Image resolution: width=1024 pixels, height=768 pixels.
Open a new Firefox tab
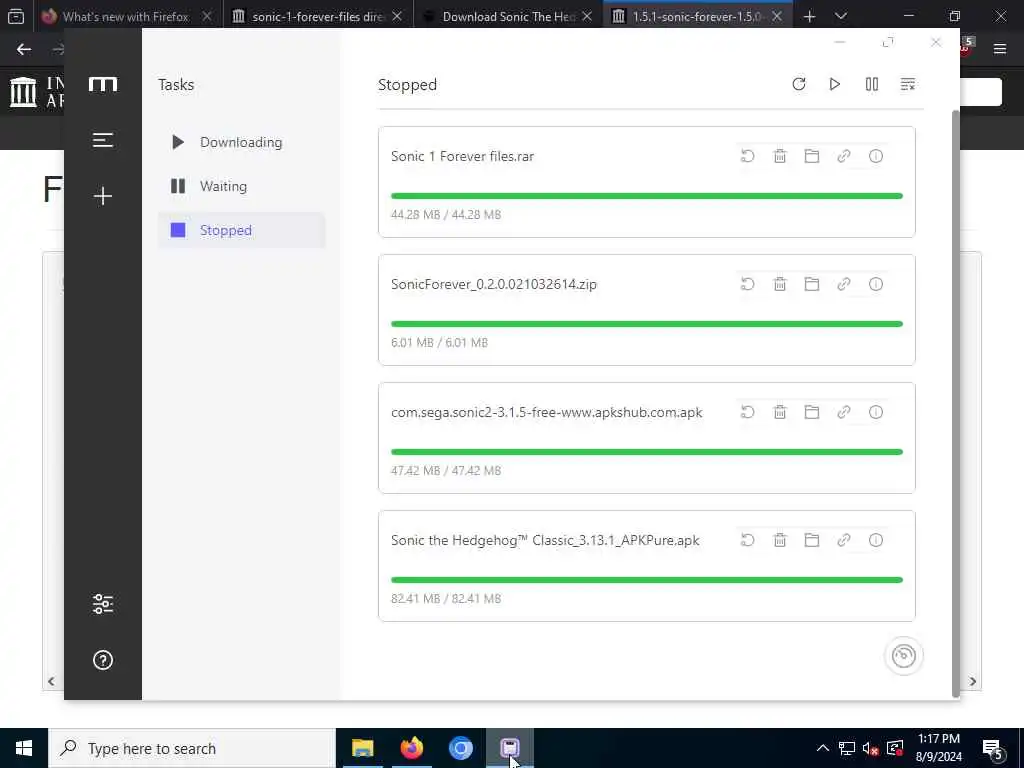click(810, 16)
